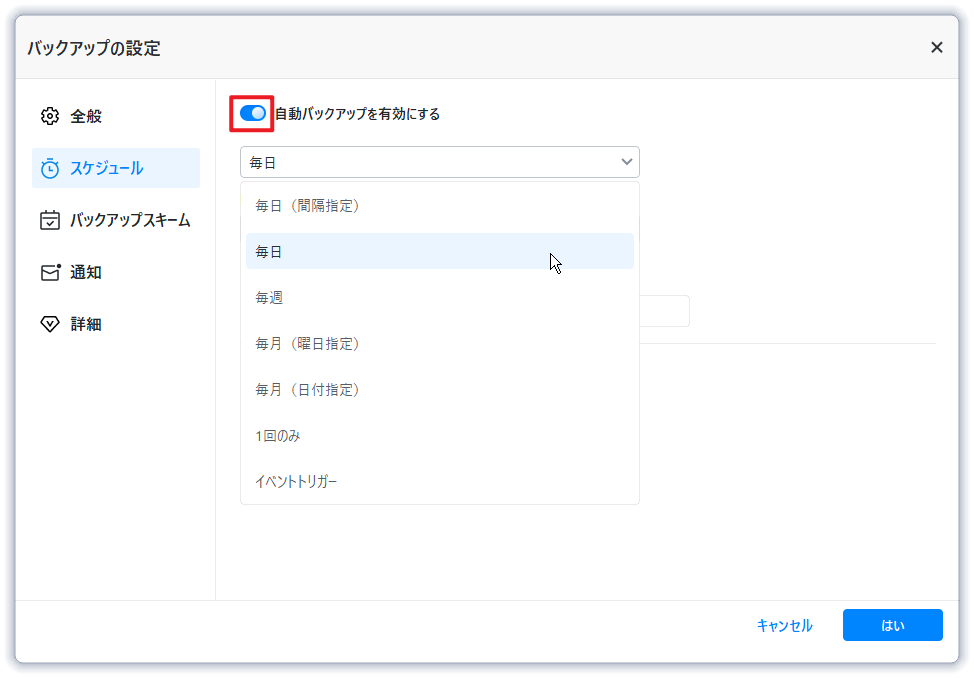The height and width of the screenshot is (678, 974).
Task: Confirm settings with the はい button
Action: click(892, 625)
